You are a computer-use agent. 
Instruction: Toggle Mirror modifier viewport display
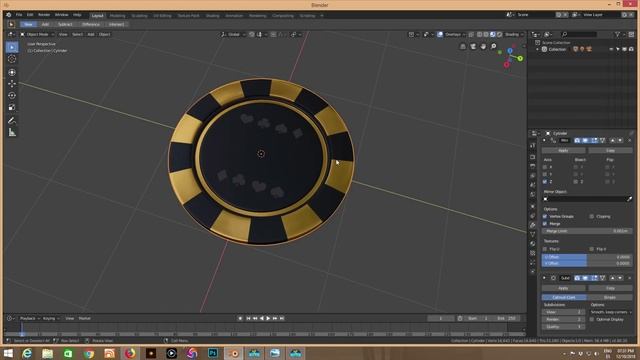tap(585, 140)
